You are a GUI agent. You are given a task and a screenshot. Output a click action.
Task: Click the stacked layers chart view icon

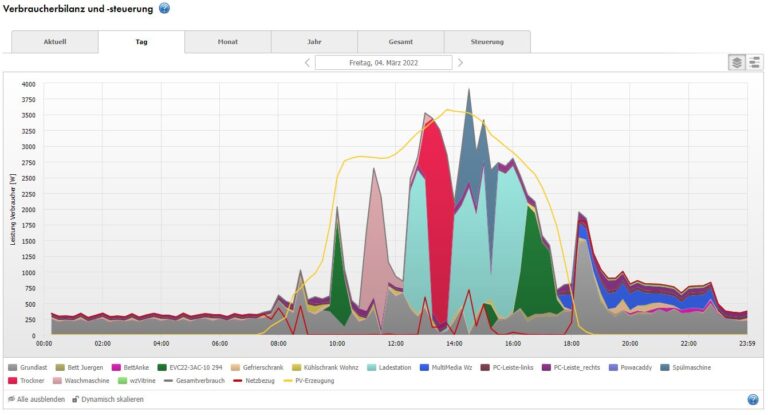coord(736,62)
